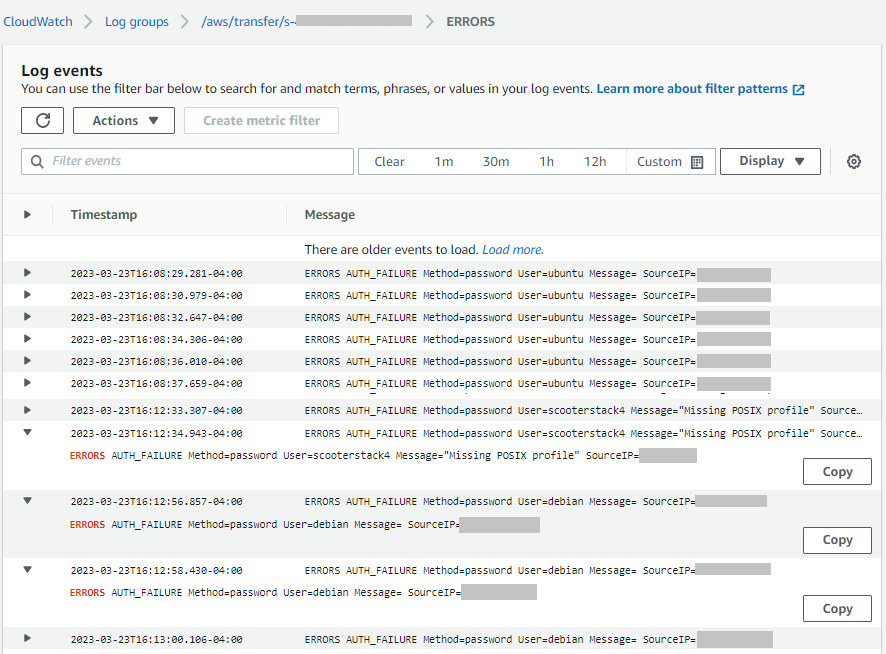Collapse the expanded debian event at 16:12:58
This screenshot has height=654, width=886.
(28, 570)
